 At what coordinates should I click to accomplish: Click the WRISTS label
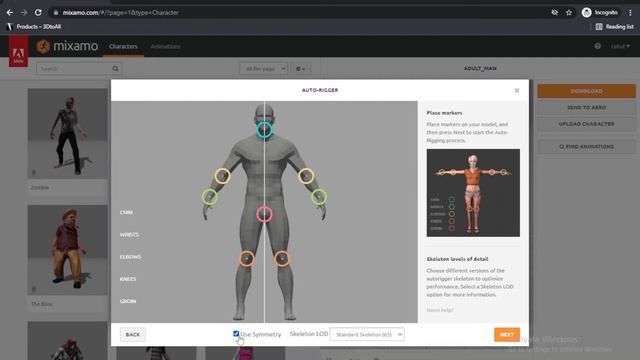pyautogui.click(x=129, y=235)
